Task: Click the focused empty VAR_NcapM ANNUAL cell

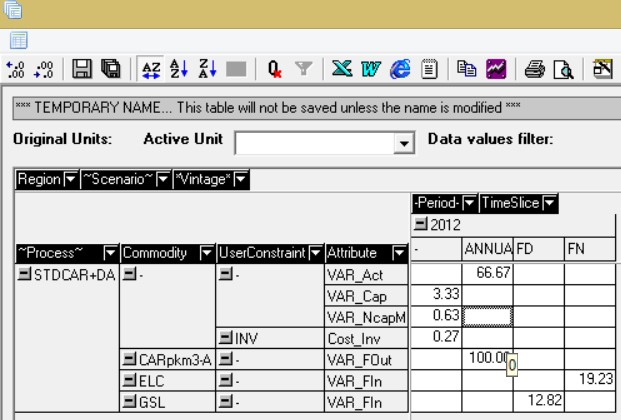Action: 488,317
